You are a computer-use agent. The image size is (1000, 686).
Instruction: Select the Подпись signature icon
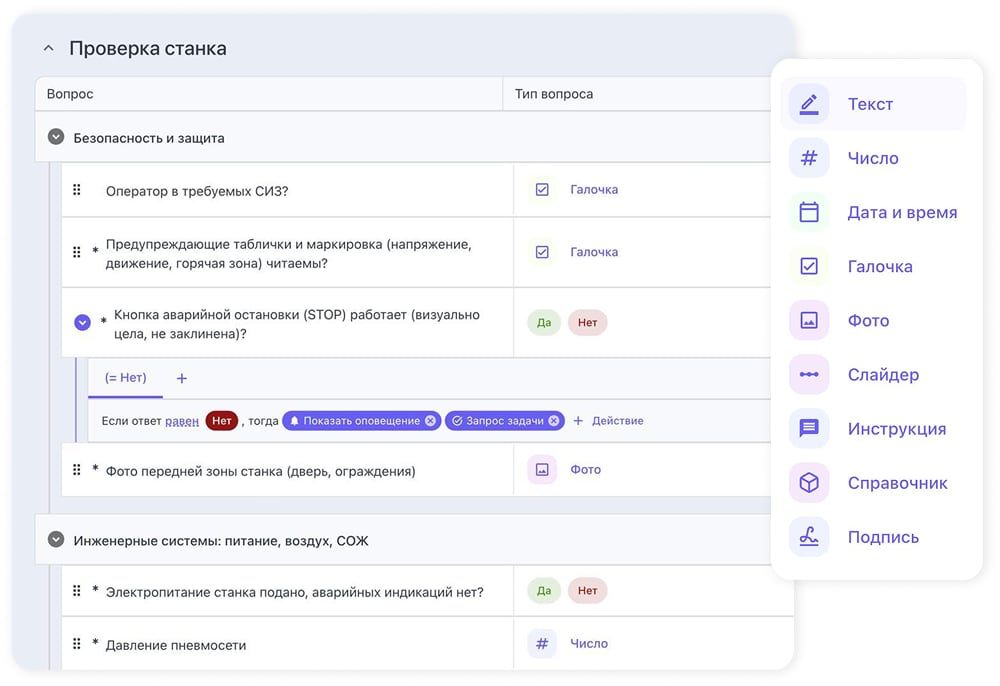[x=809, y=537]
